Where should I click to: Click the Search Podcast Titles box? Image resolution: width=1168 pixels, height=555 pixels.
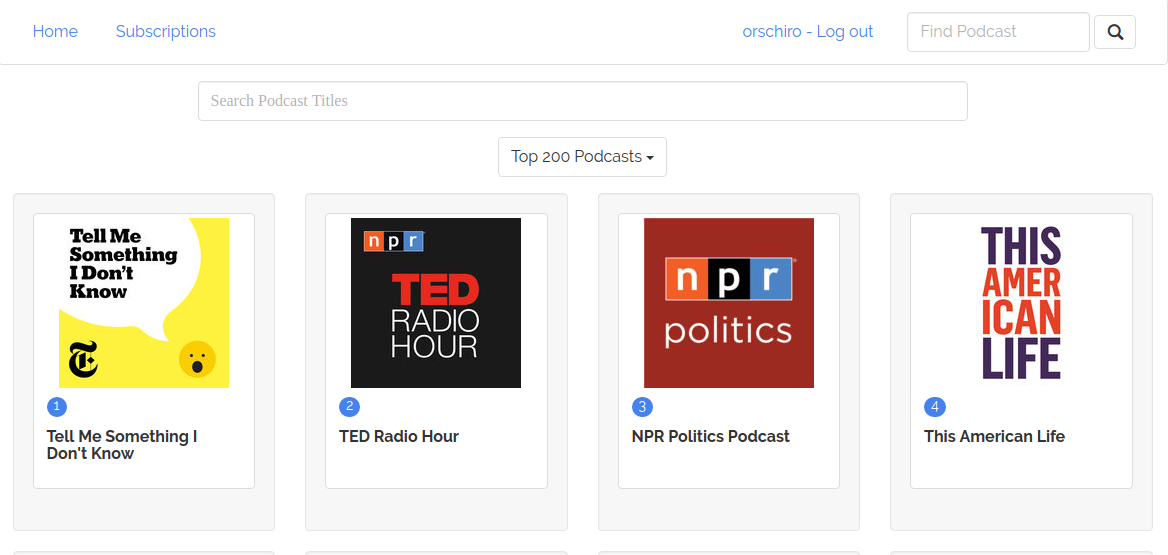pos(583,101)
